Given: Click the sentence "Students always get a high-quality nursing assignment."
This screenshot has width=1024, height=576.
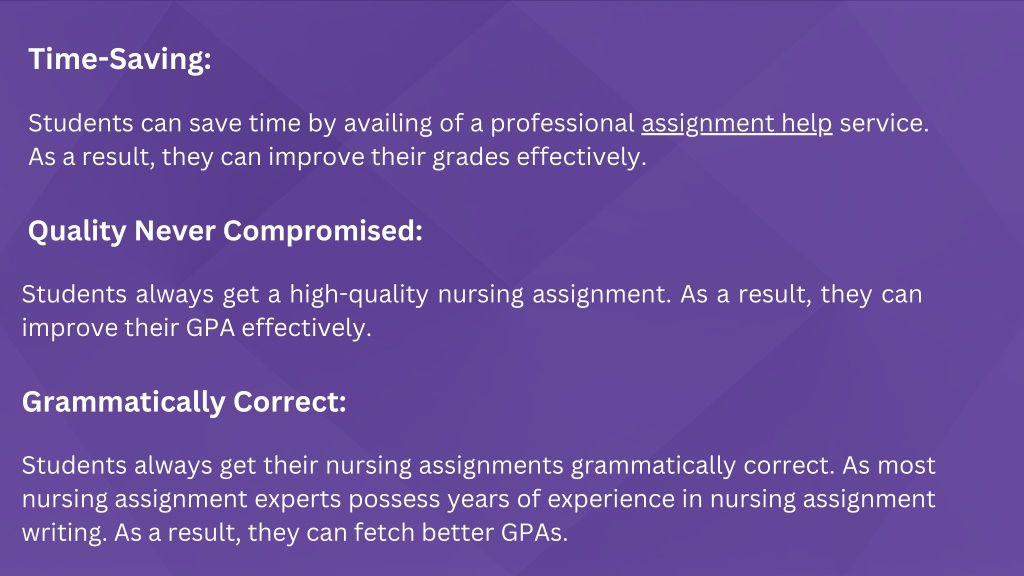Looking at the screenshot, I should click(x=346, y=295).
